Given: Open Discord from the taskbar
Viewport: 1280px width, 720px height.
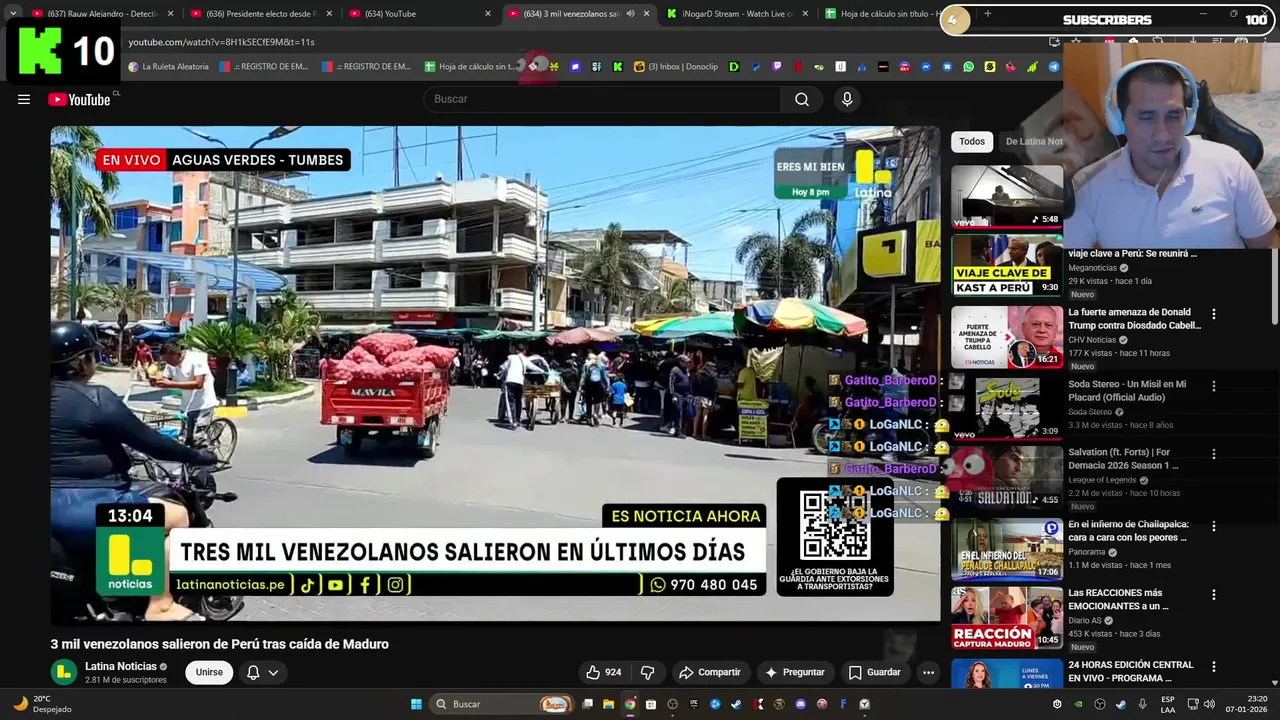Looking at the screenshot, I should click(x=801, y=704).
